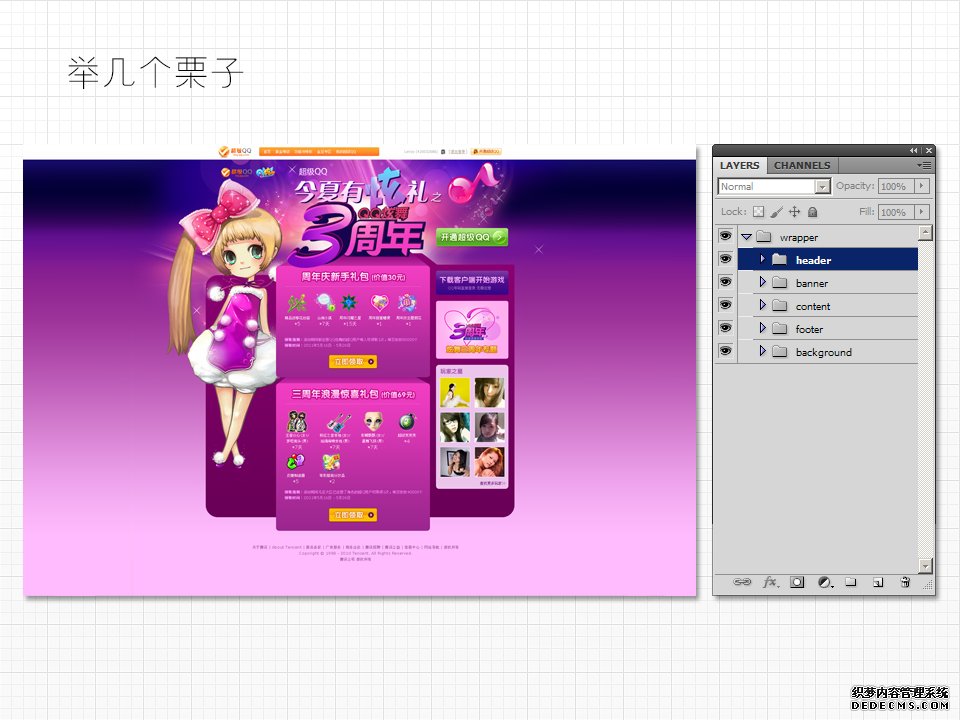Switch to the Layers tab

click(740, 165)
